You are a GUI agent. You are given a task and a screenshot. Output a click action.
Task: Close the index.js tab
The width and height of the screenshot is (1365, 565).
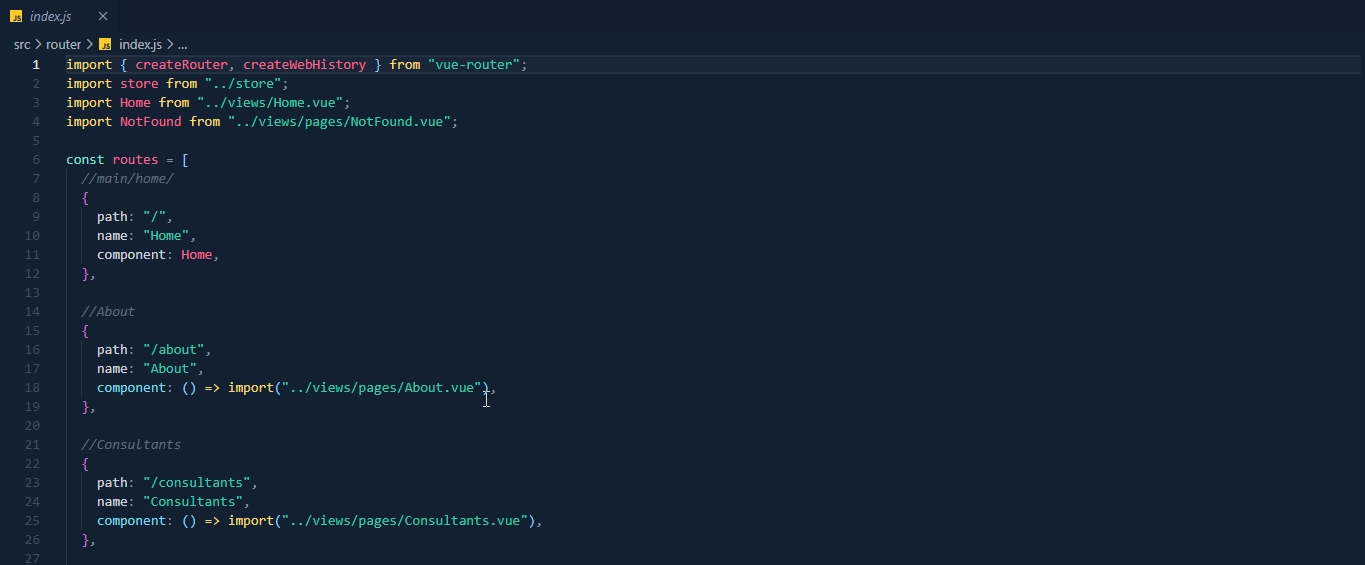click(x=103, y=16)
